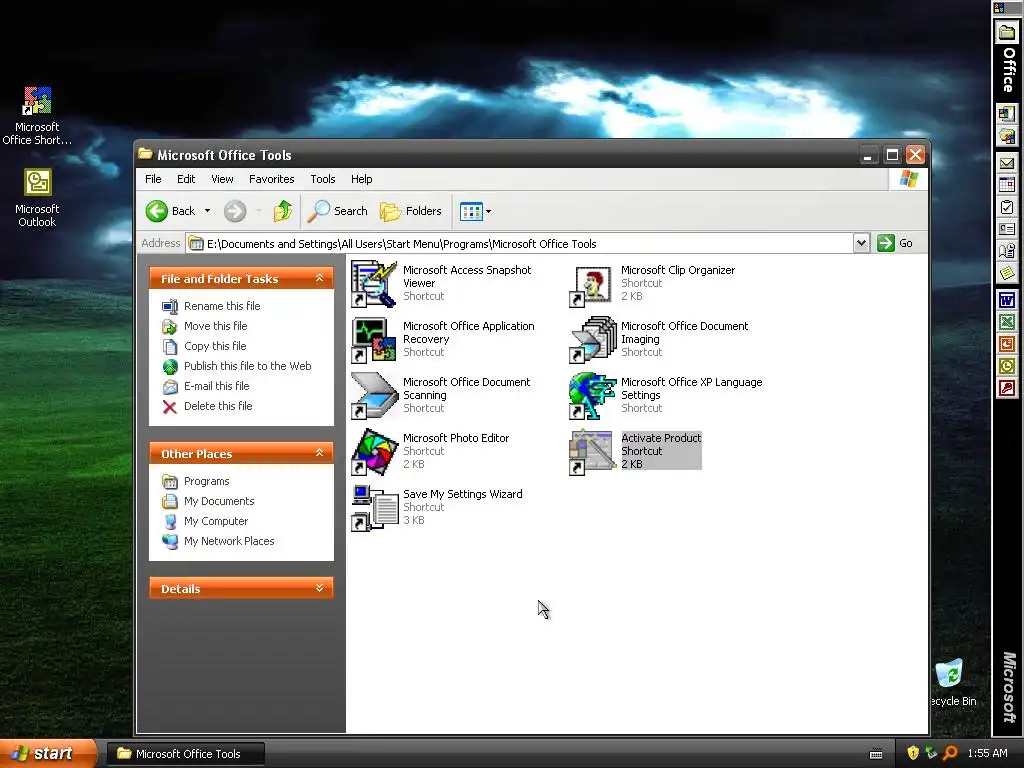This screenshot has width=1024, height=768.
Task: Click the Back button
Action: click(171, 211)
